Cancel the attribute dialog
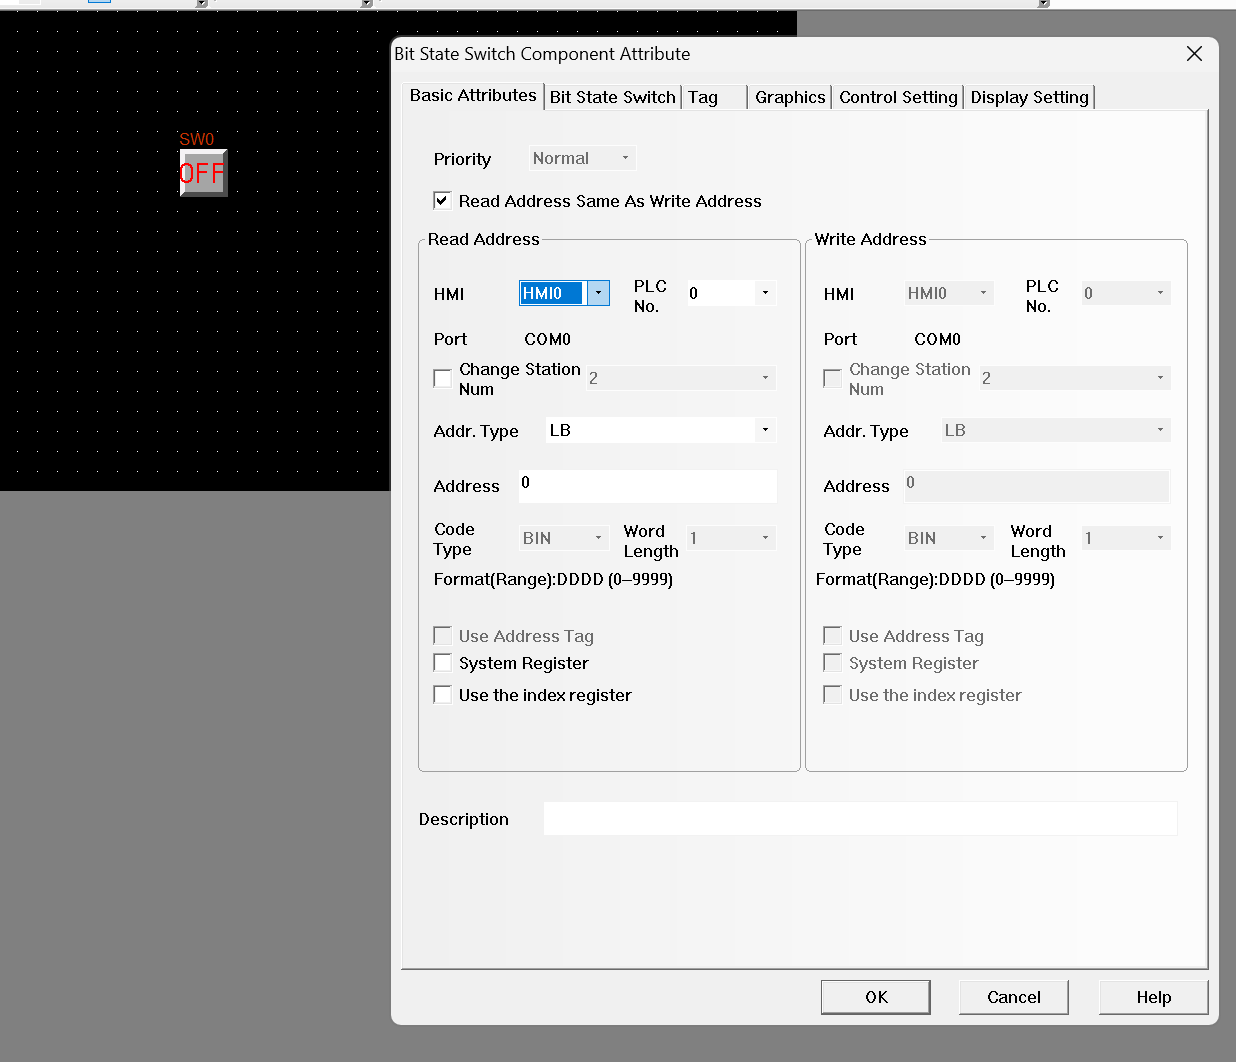 click(x=1014, y=997)
